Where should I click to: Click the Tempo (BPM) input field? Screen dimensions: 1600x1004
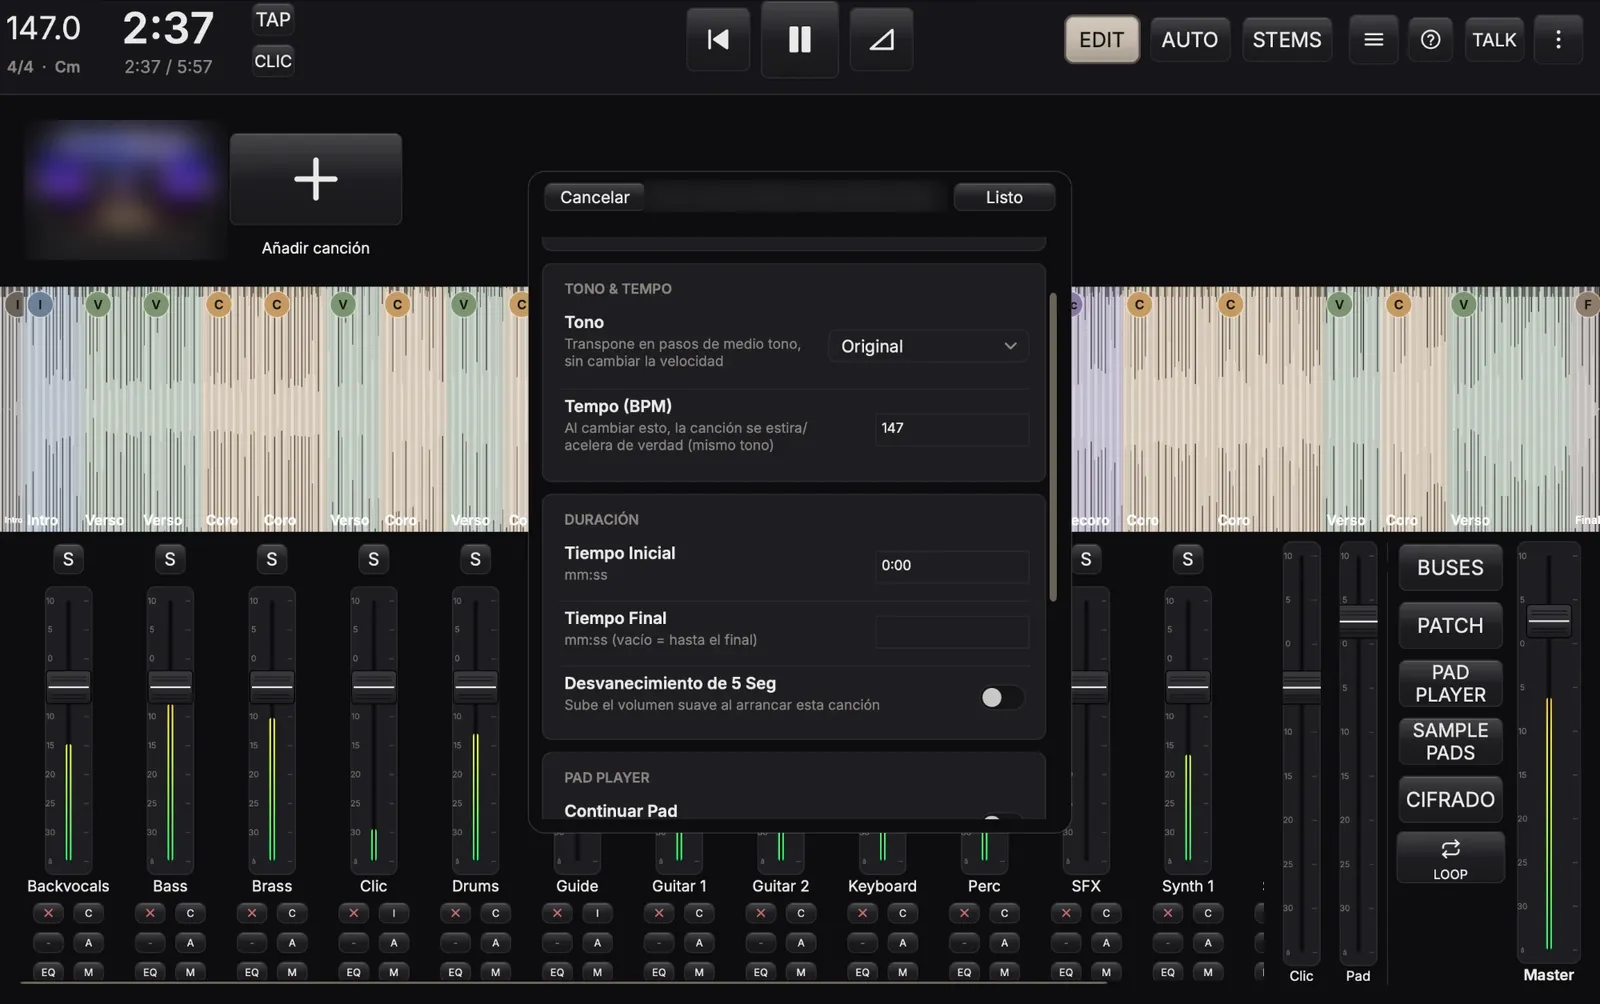click(x=952, y=428)
